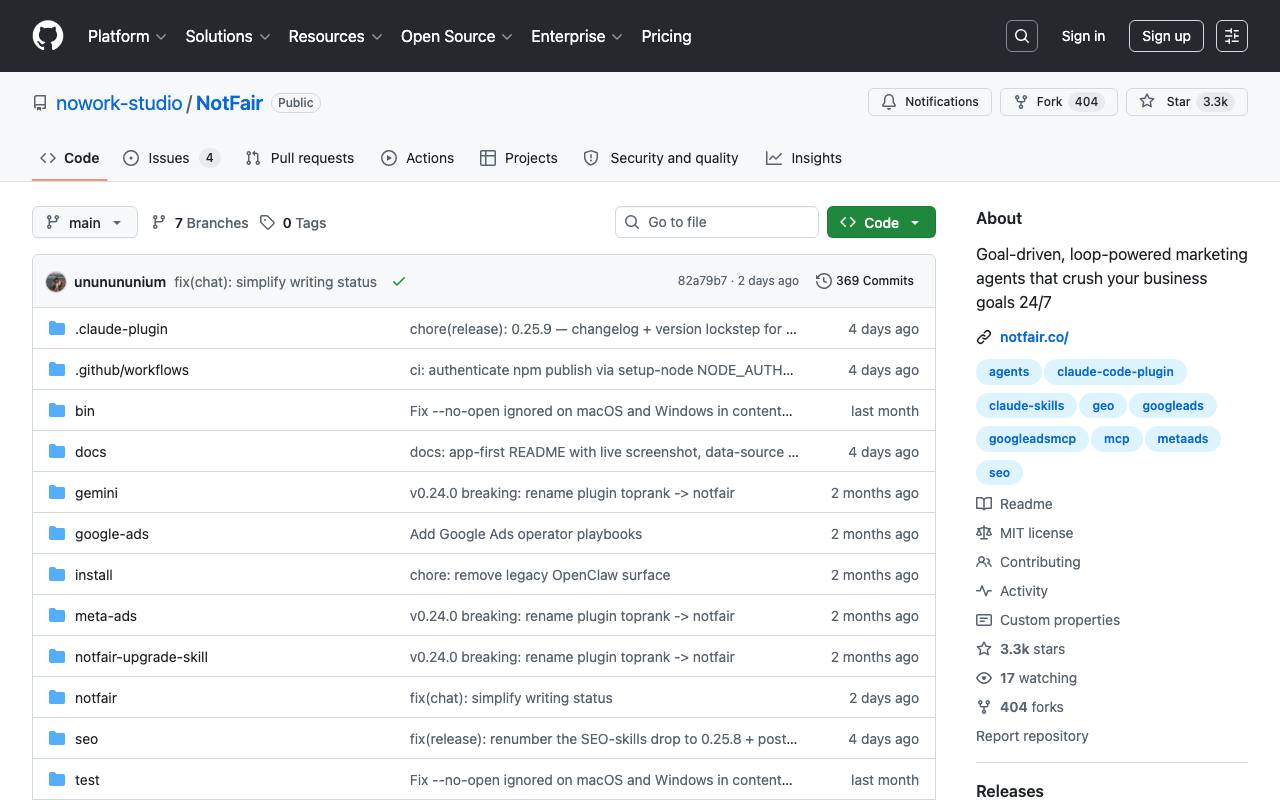This screenshot has height=800, width=1280.
Task: Open the appearance settings icon beside Sign up
Action: [x=1232, y=36]
